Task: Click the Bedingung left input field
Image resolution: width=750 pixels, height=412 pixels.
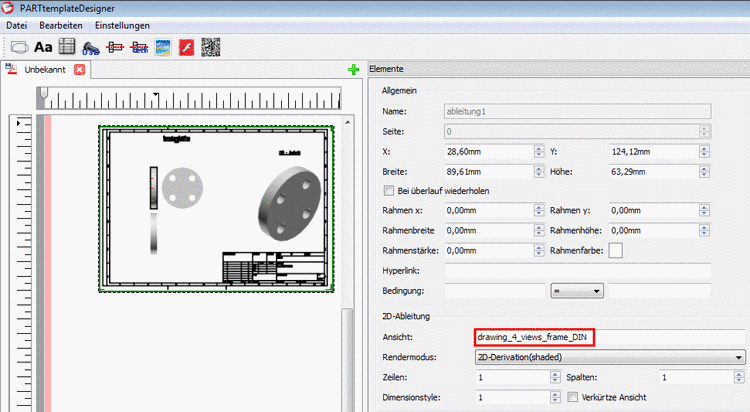Action: coord(495,291)
